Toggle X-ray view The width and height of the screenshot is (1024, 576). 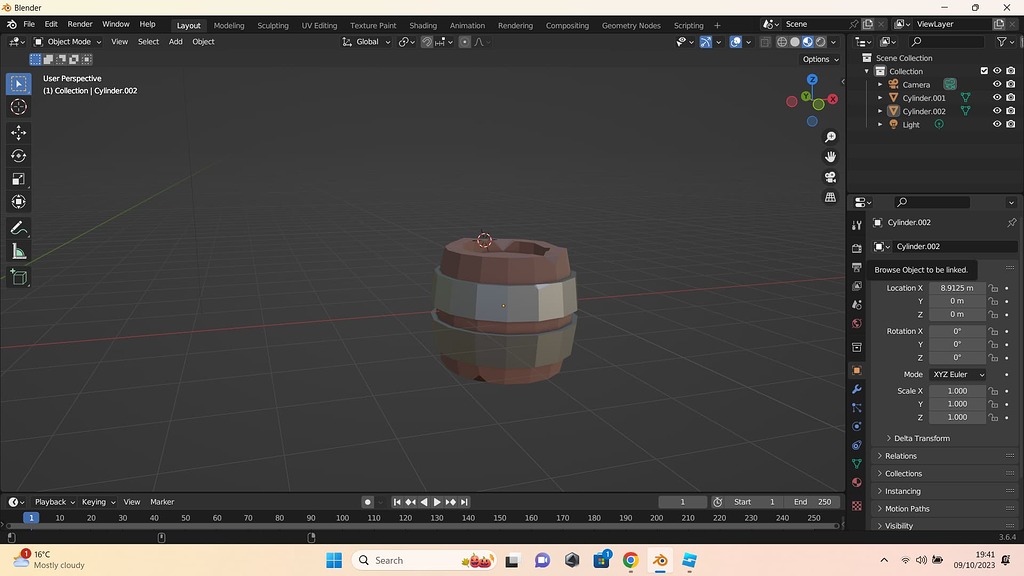765,42
